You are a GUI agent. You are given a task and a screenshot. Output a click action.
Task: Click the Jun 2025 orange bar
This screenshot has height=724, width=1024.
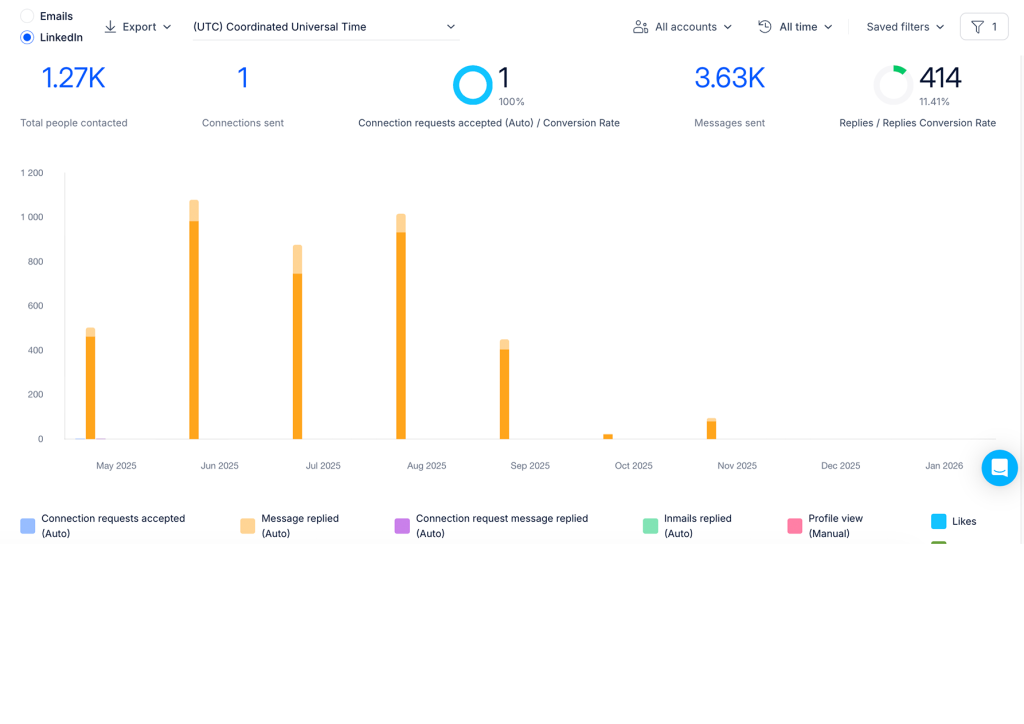[x=194, y=320]
